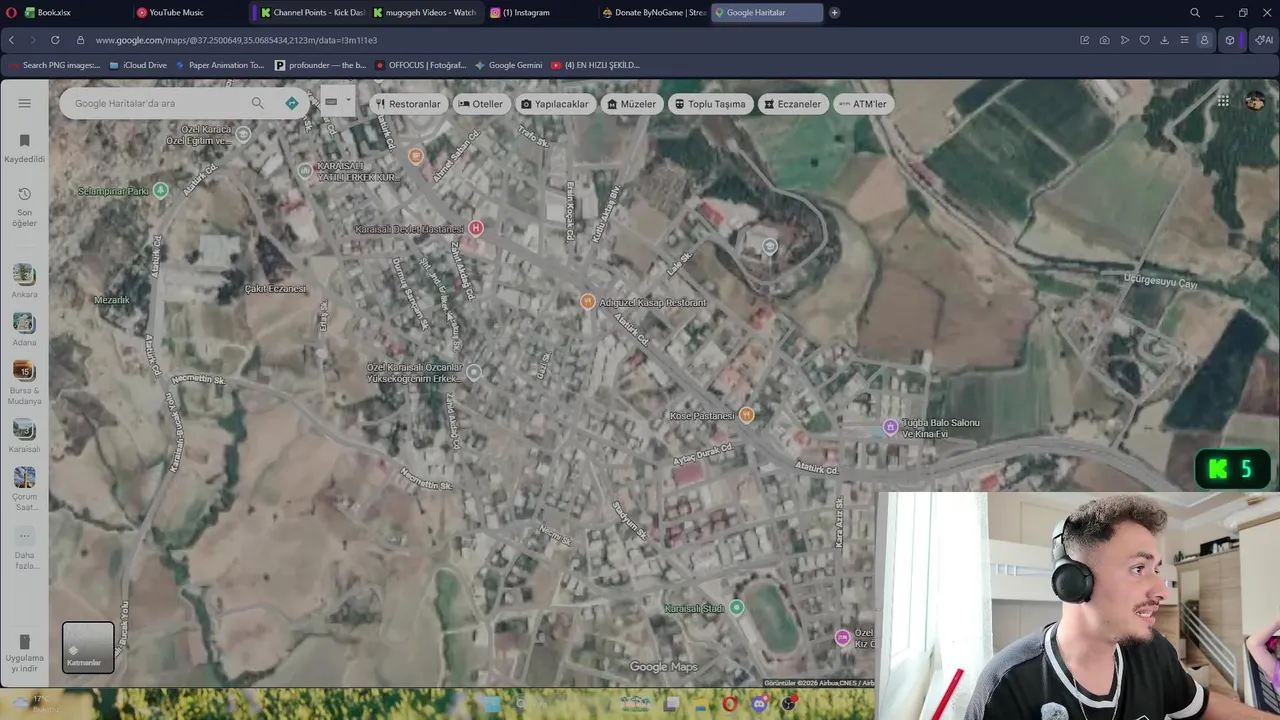Select Tuğba Balo Salonu pin
This screenshot has width=1280, height=720.
coord(890,428)
